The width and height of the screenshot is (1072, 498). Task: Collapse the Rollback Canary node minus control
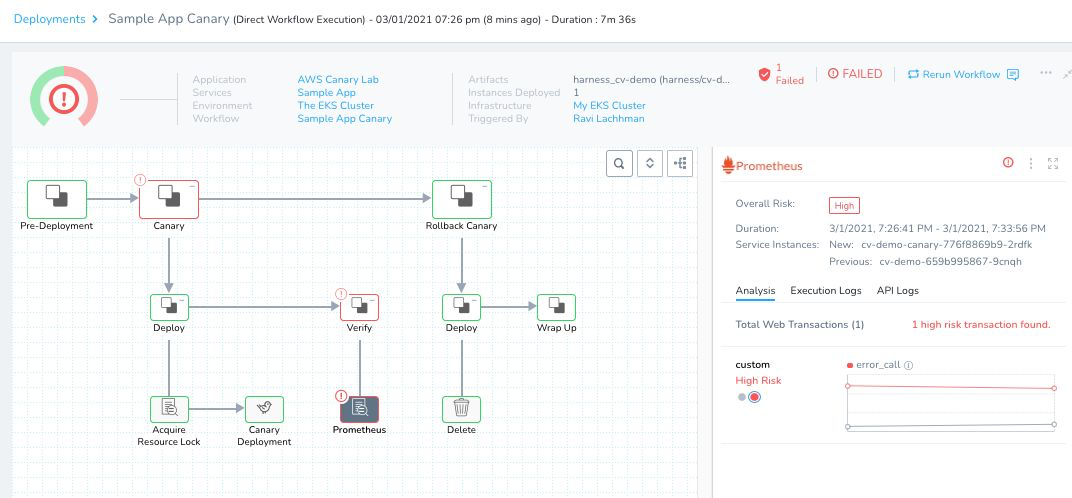click(x=485, y=186)
